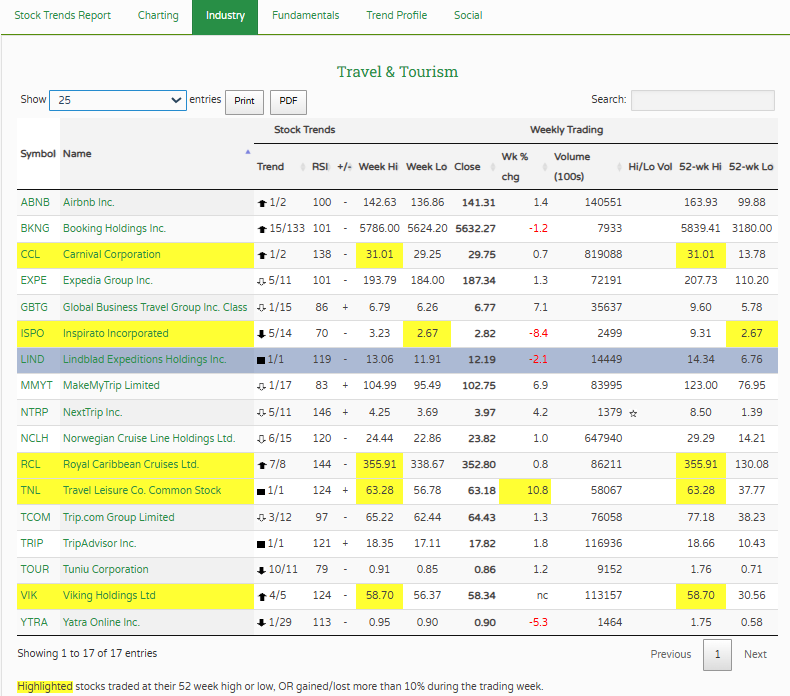The height and width of the screenshot is (696, 790).
Task: Open the EXPE symbol link
Action: pos(33,280)
